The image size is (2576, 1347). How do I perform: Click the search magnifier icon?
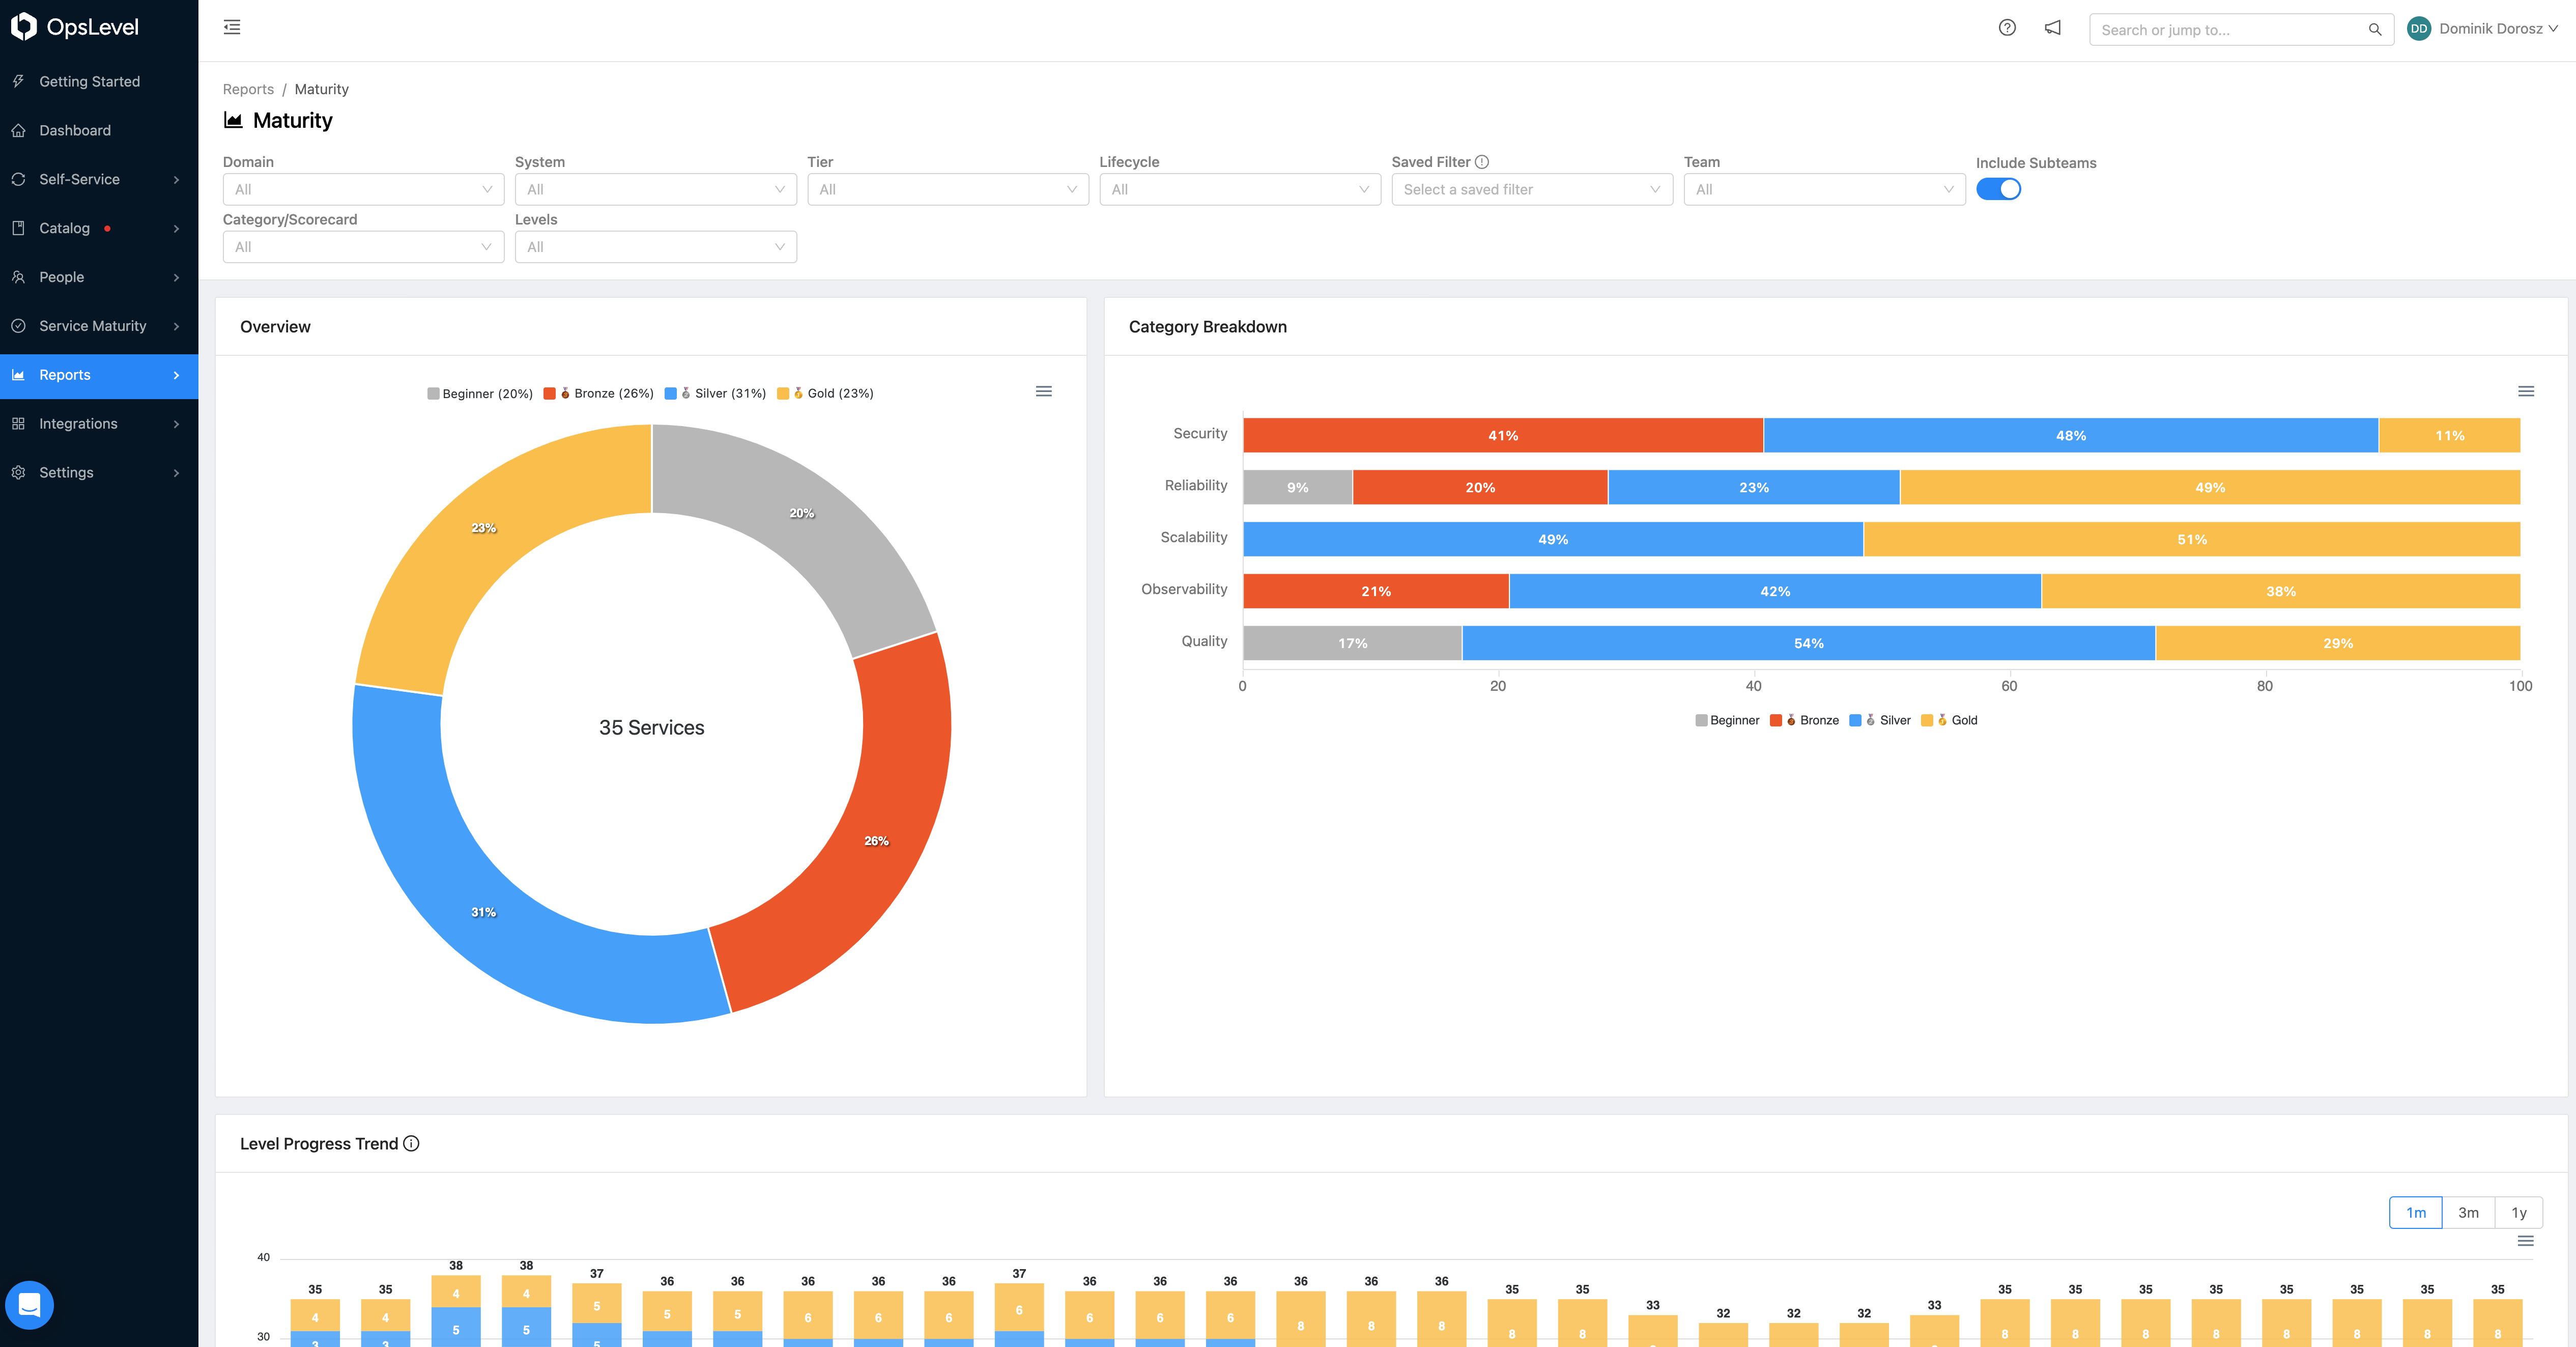click(2374, 30)
